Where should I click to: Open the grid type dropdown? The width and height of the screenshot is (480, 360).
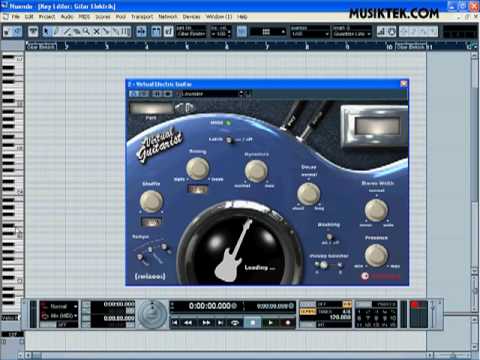[x=268, y=32]
